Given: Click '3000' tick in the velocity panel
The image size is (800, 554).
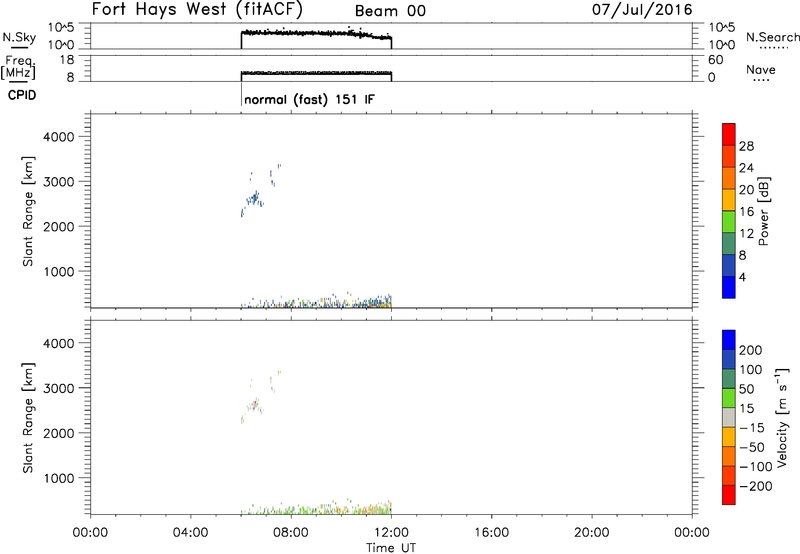Looking at the screenshot, I should [59, 388].
